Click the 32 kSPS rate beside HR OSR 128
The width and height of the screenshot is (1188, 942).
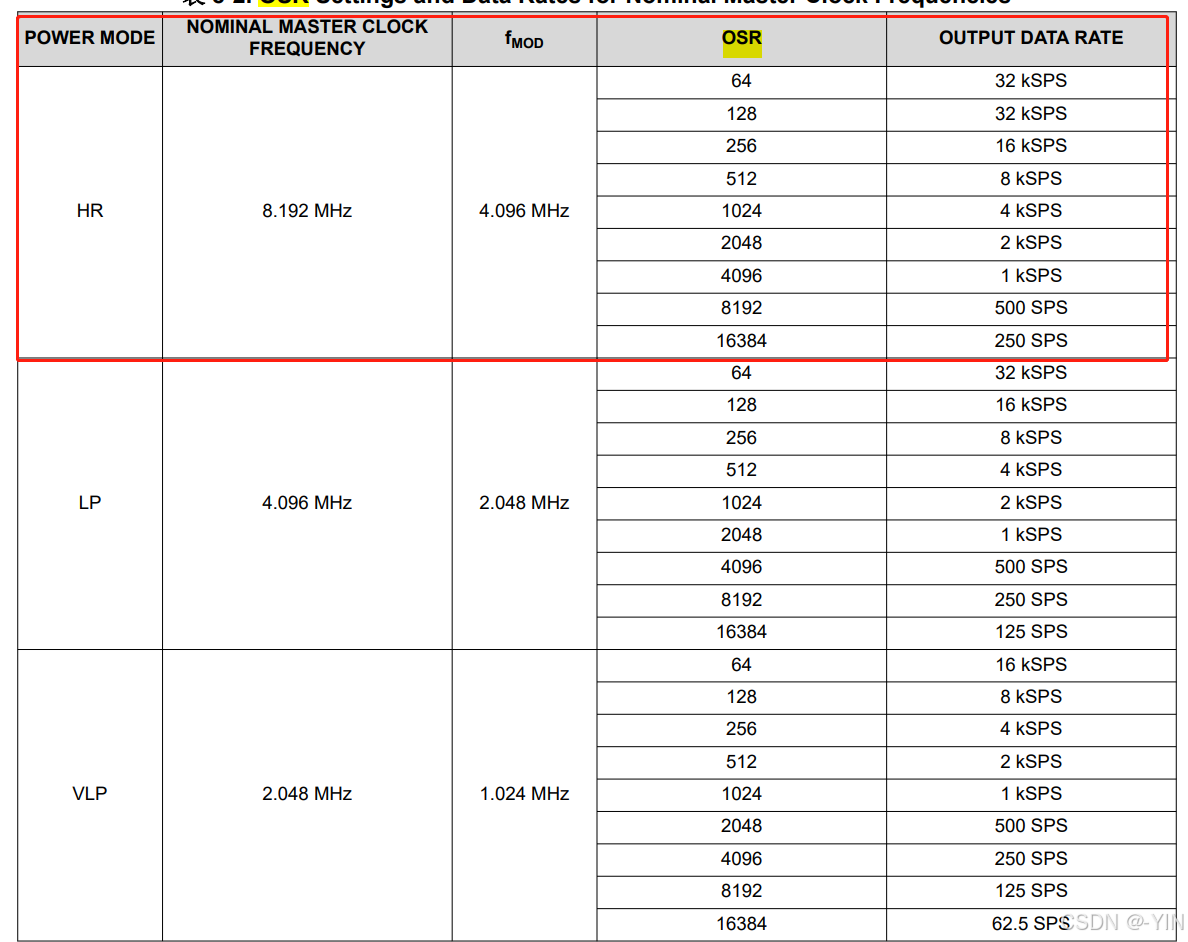click(x=1030, y=114)
